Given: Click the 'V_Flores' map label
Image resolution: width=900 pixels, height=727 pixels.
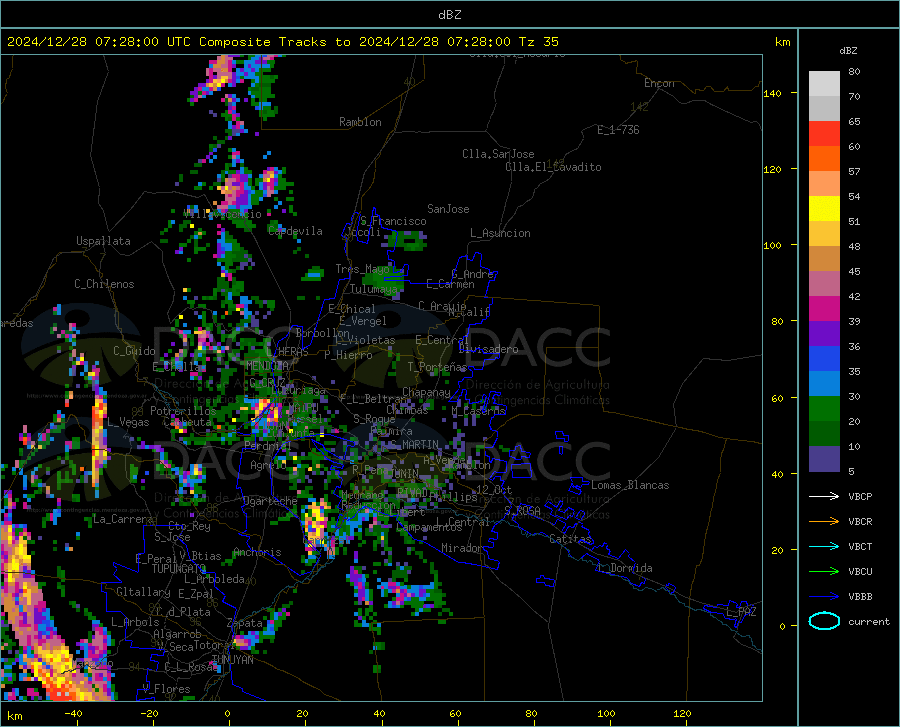Looking at the screenshot, I should pos(166,689).
